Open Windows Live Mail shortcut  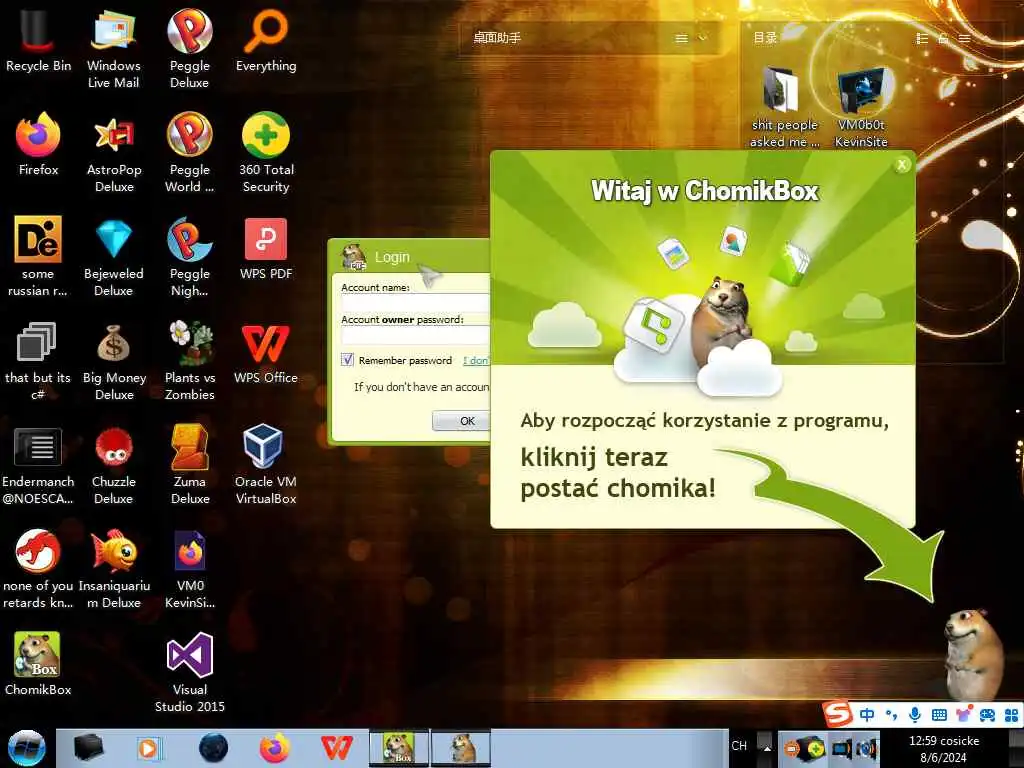coord(114,48)
